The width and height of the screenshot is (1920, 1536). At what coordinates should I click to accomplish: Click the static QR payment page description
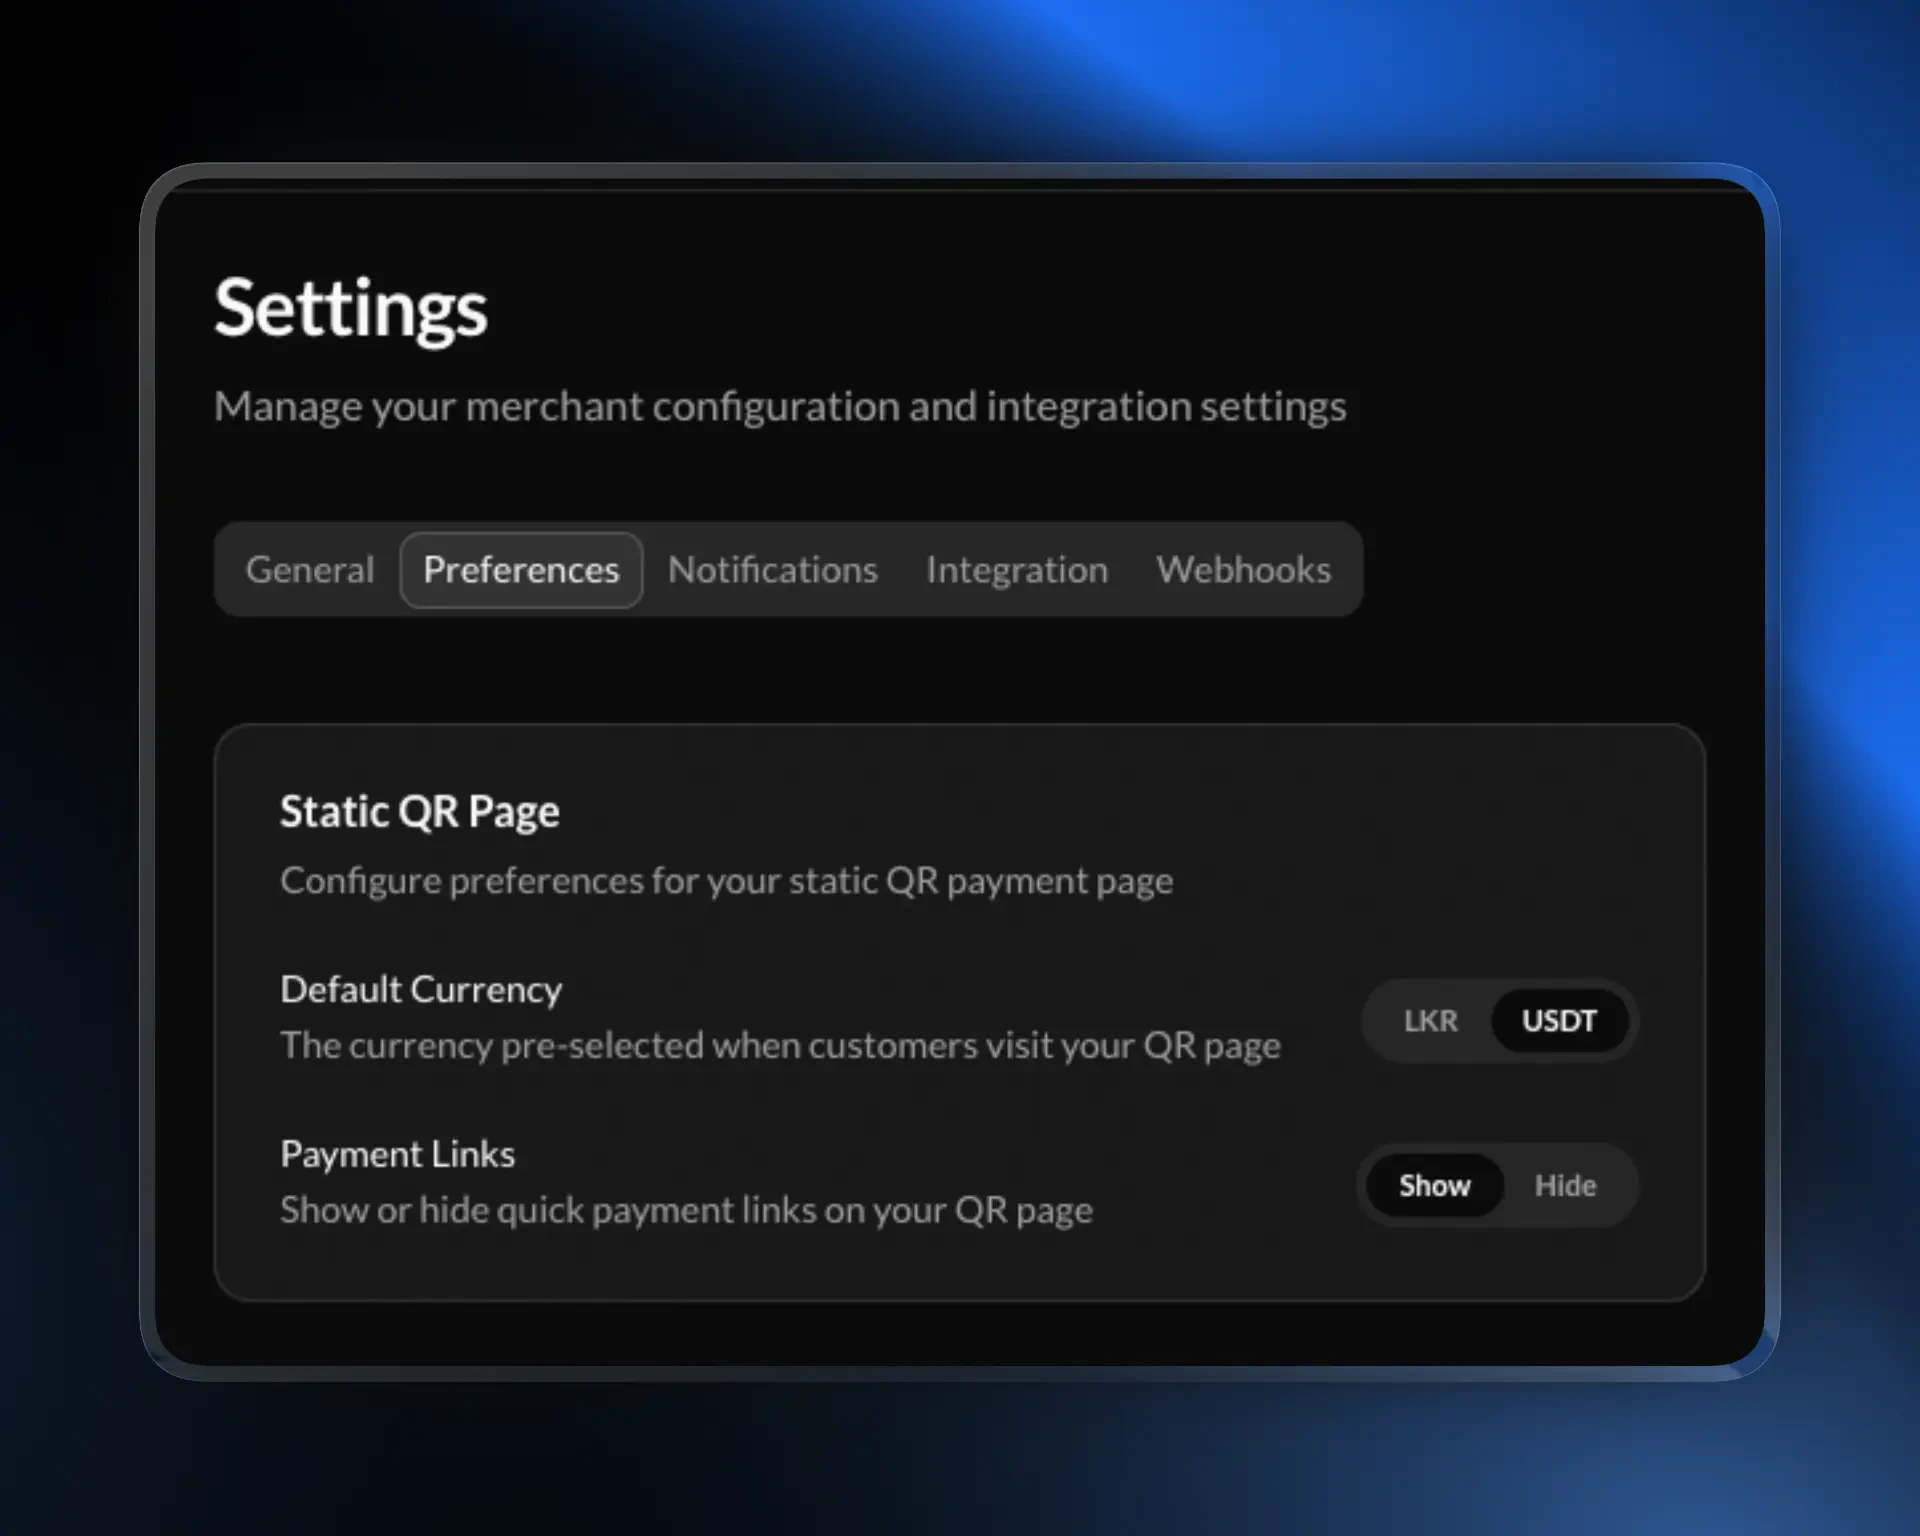pos(727,879)
